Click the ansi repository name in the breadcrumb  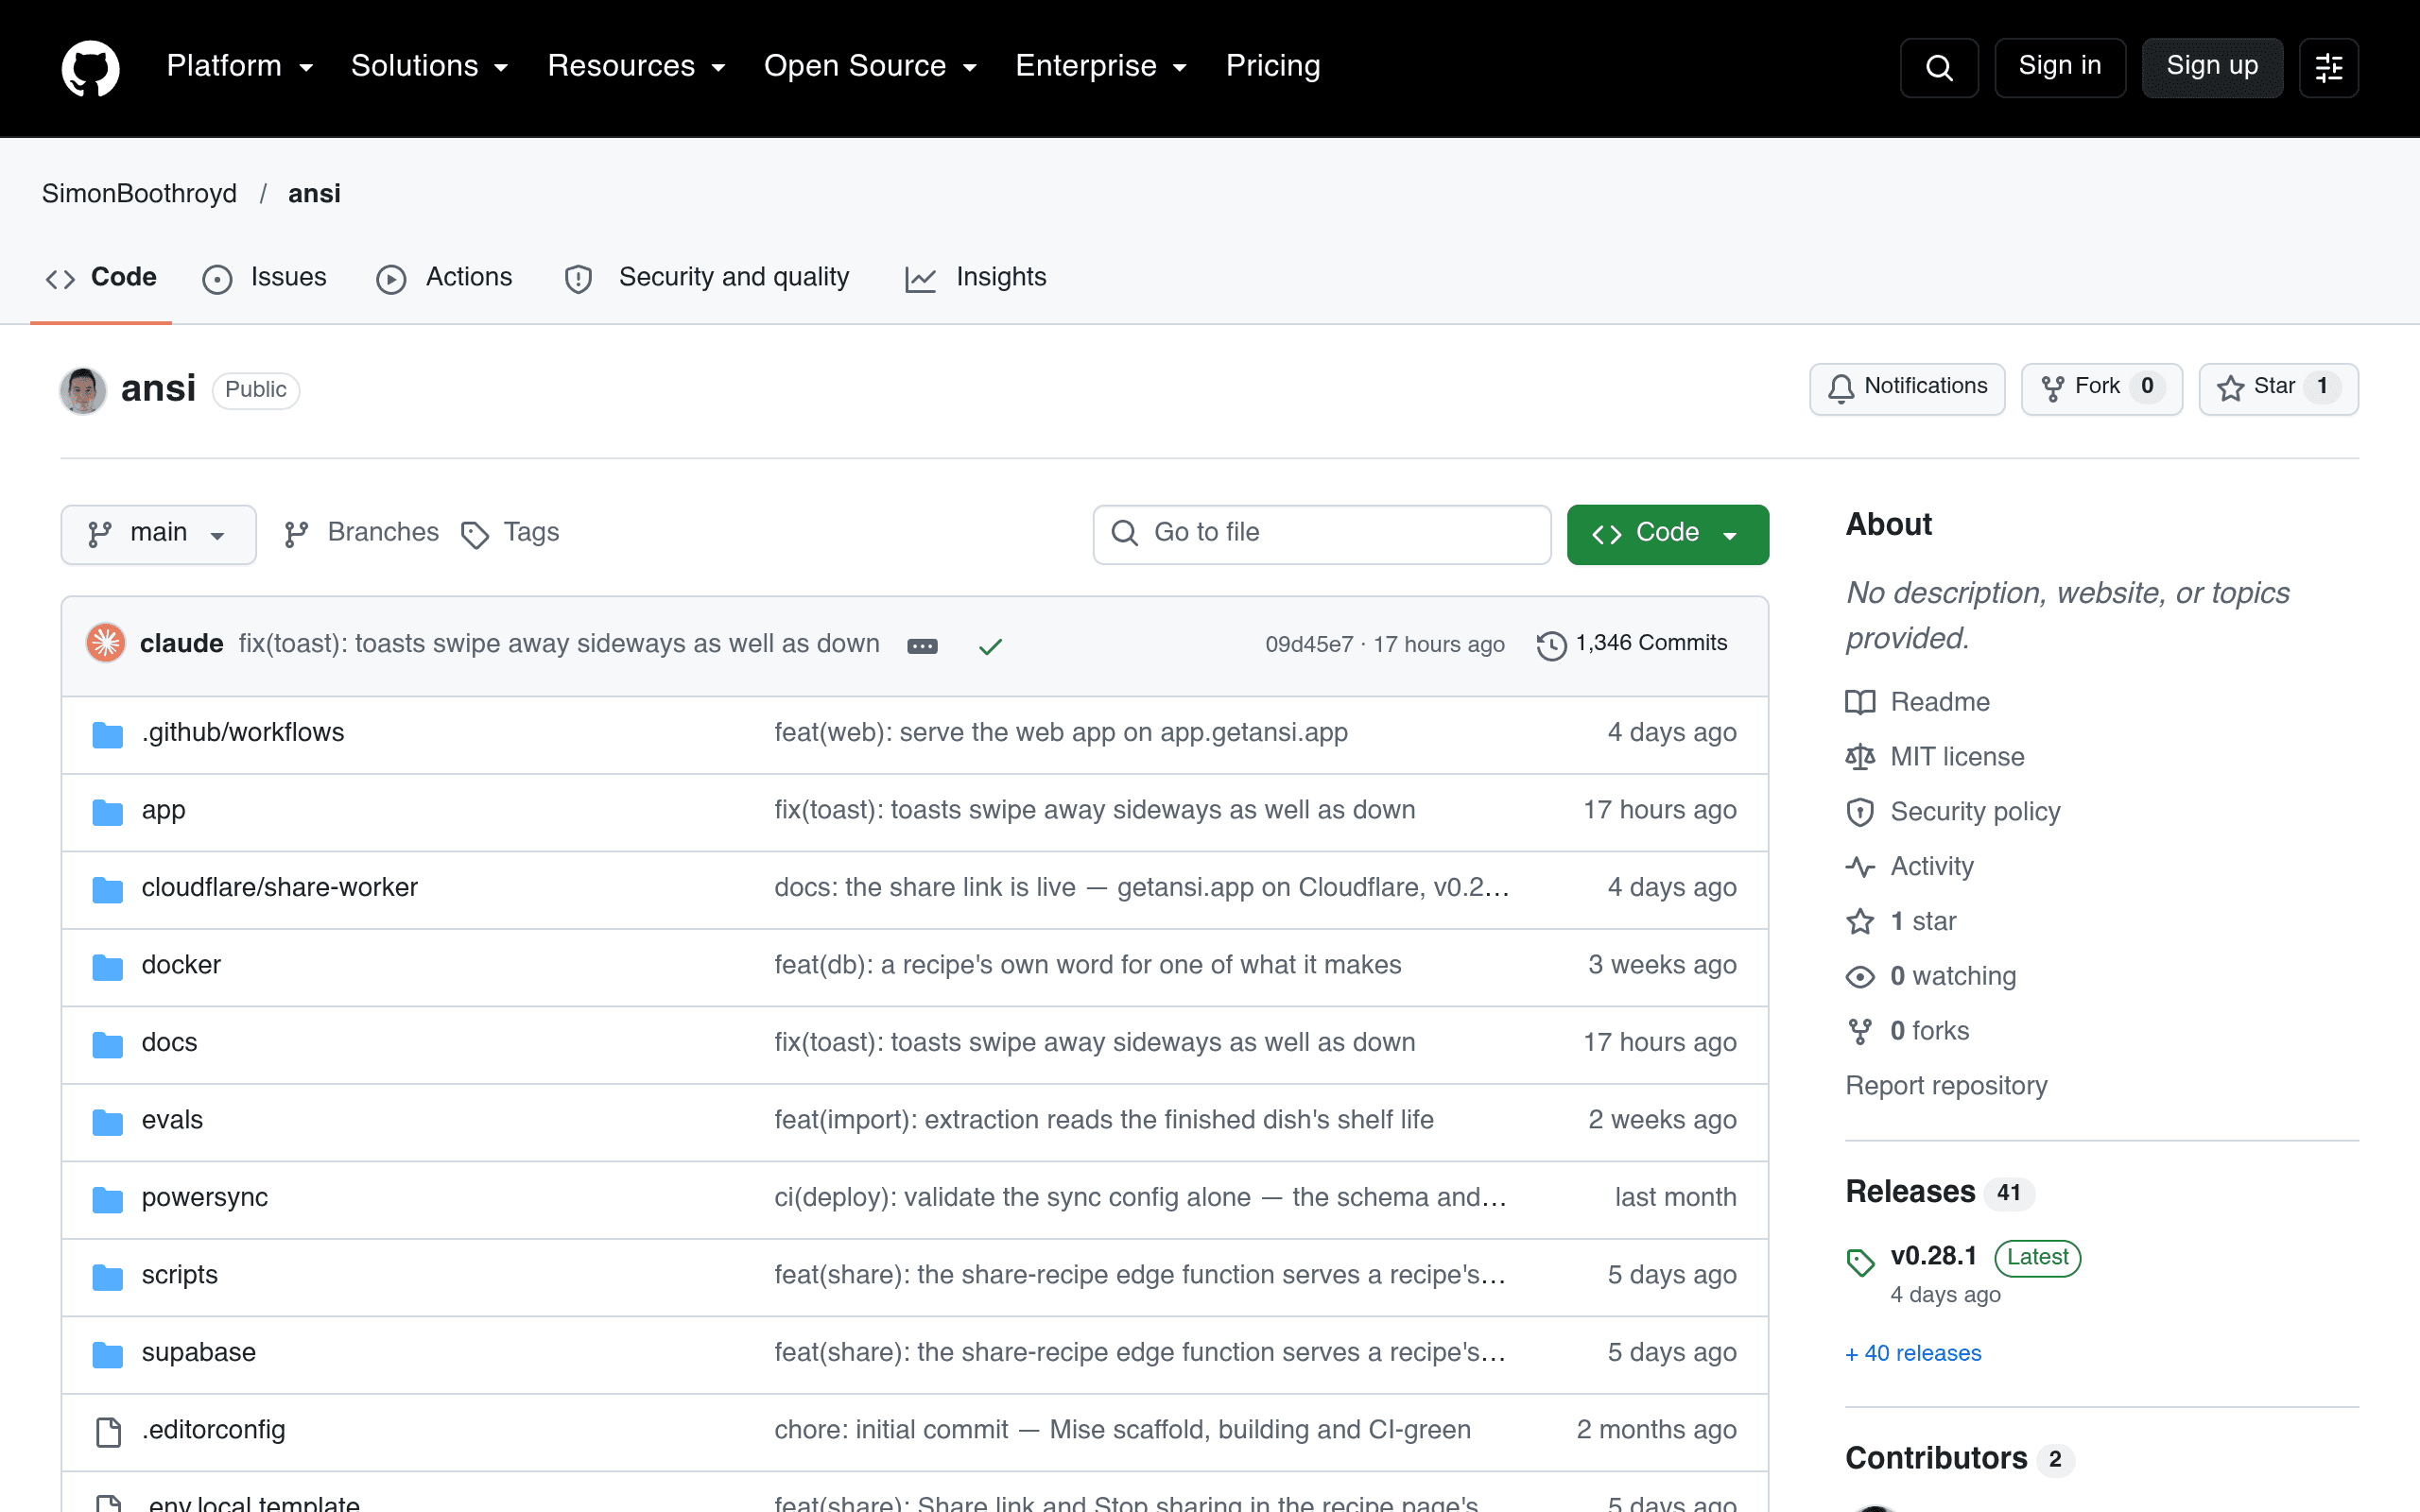(314, 194)
